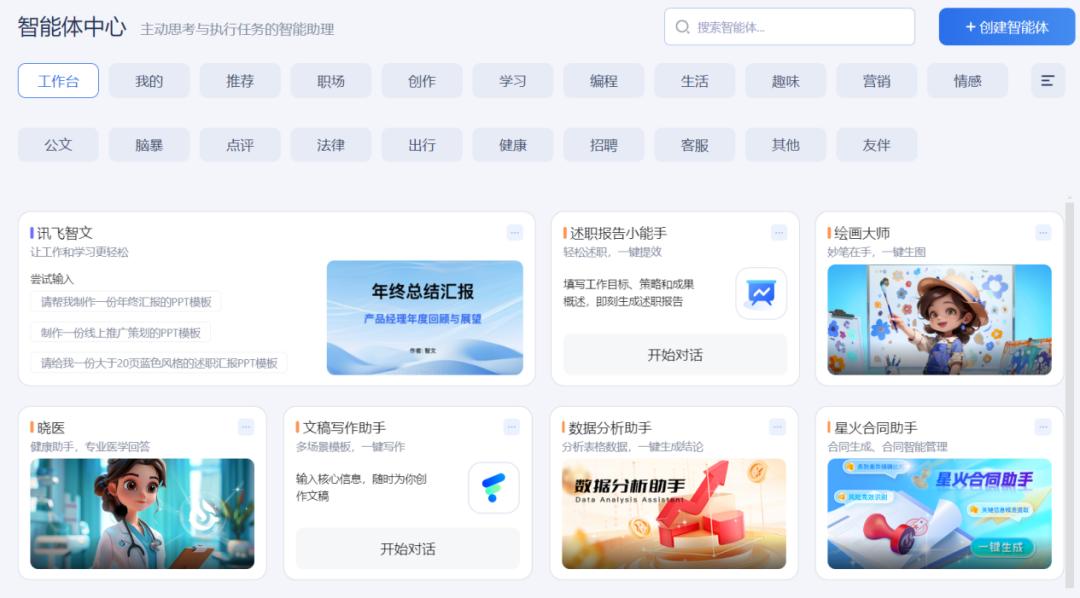
Task: Select the 法律 category tab
Action: click(331, 145)
